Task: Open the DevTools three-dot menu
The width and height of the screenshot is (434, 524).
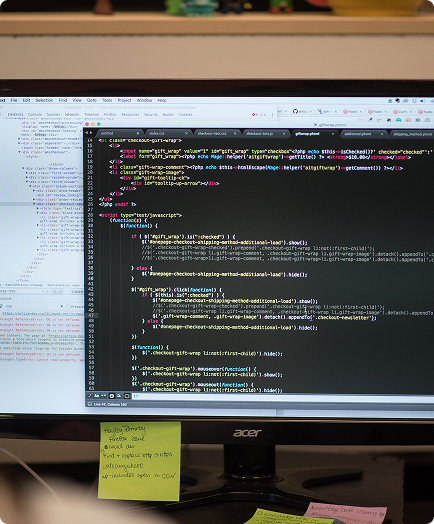Action: pyautogui.click(x=273, y=115)
